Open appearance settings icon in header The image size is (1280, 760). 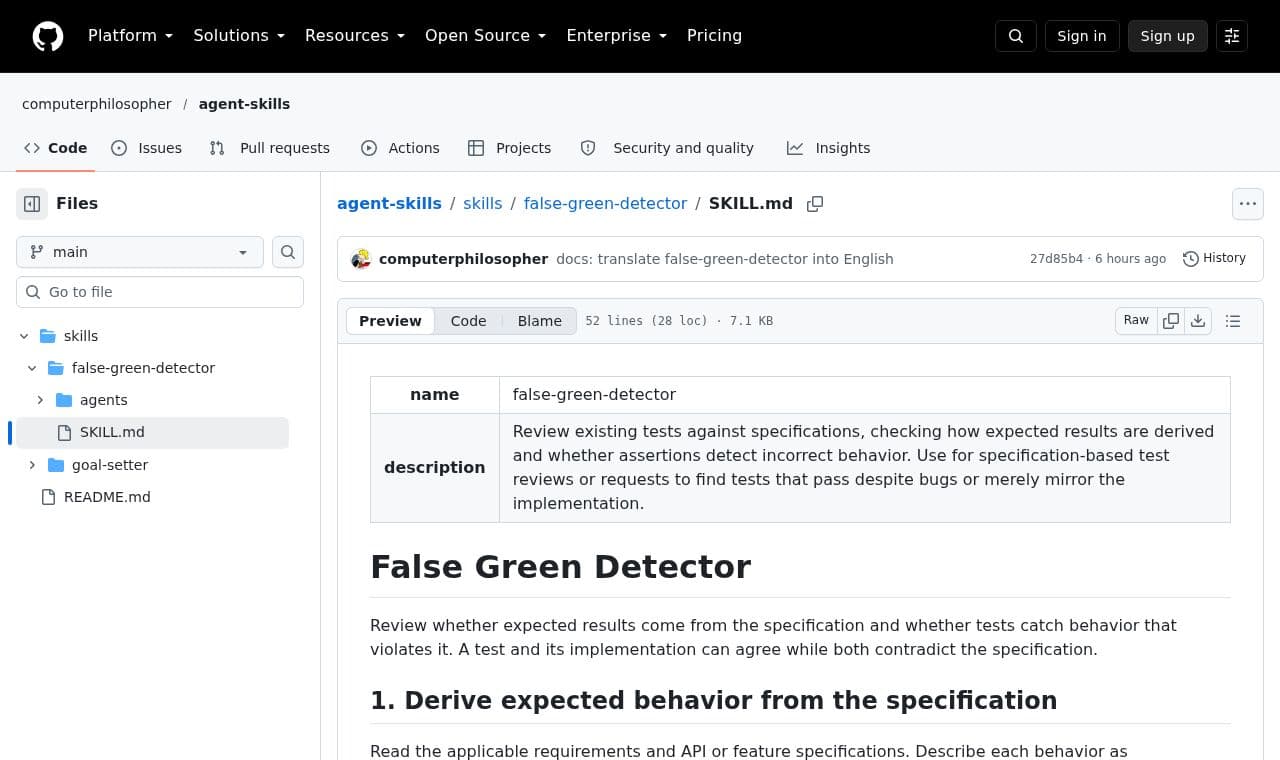1232,36
